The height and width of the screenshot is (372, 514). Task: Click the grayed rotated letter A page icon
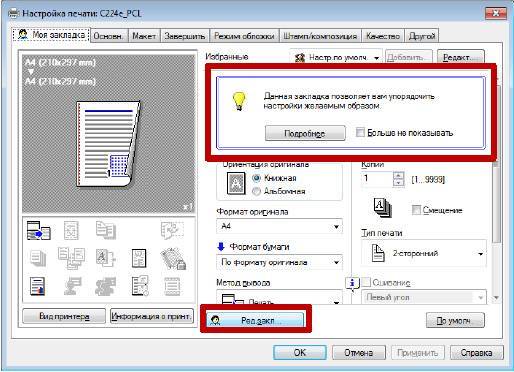click(105, 258)
